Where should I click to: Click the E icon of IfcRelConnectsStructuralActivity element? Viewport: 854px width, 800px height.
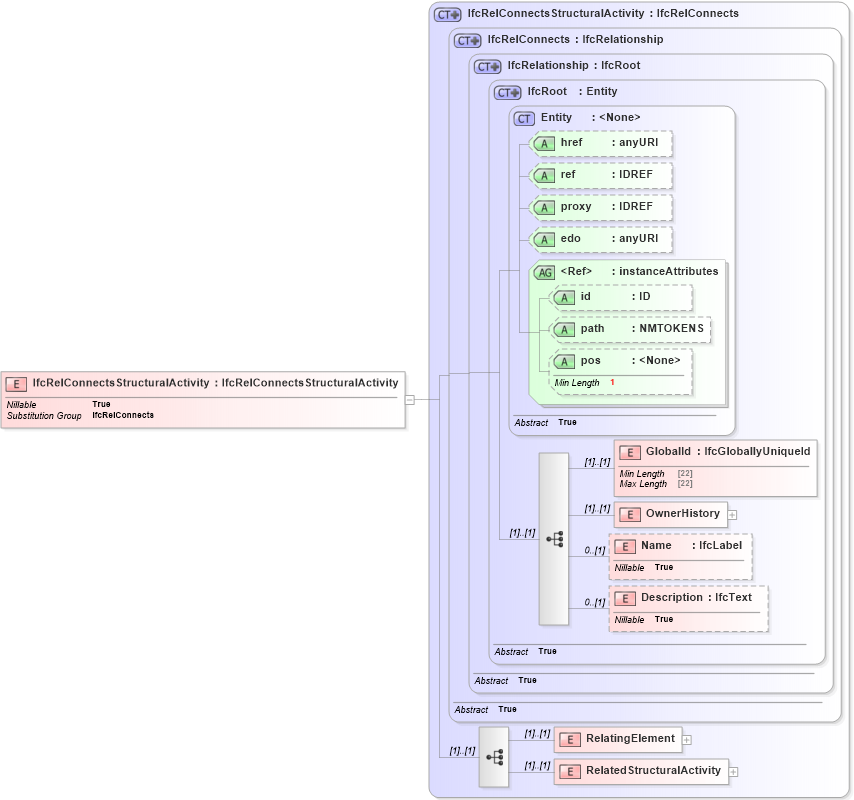[16, 383]
